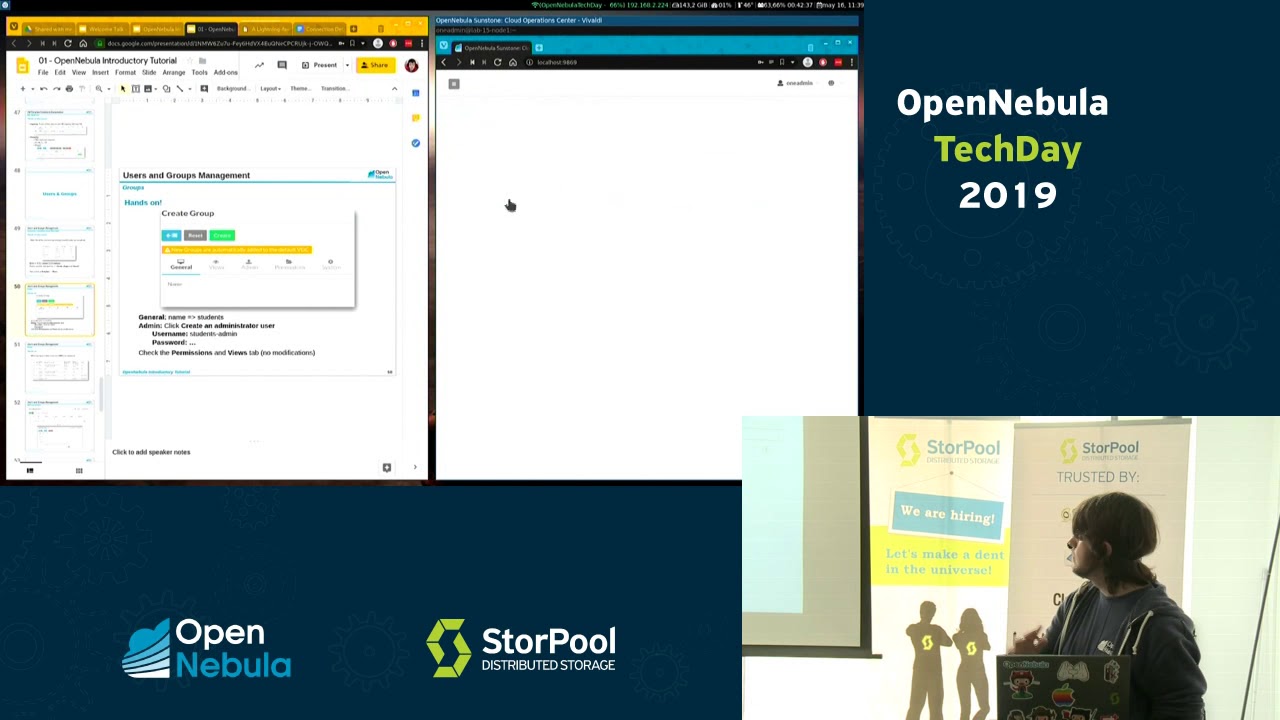Start the slideshow with Present button

[320, 65]
